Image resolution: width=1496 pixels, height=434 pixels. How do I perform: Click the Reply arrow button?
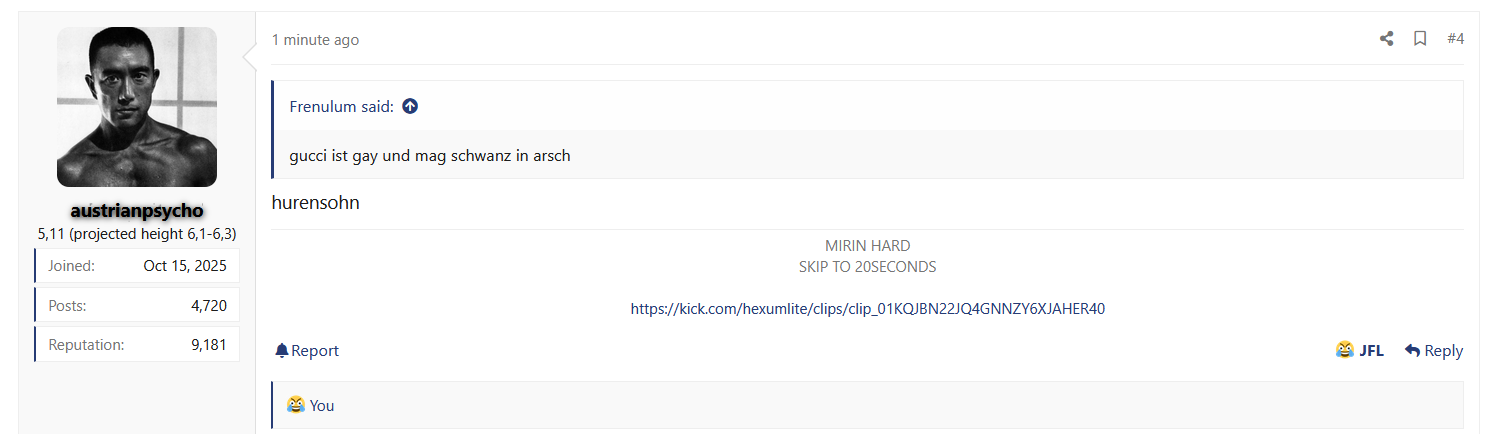coord(1434,351)
